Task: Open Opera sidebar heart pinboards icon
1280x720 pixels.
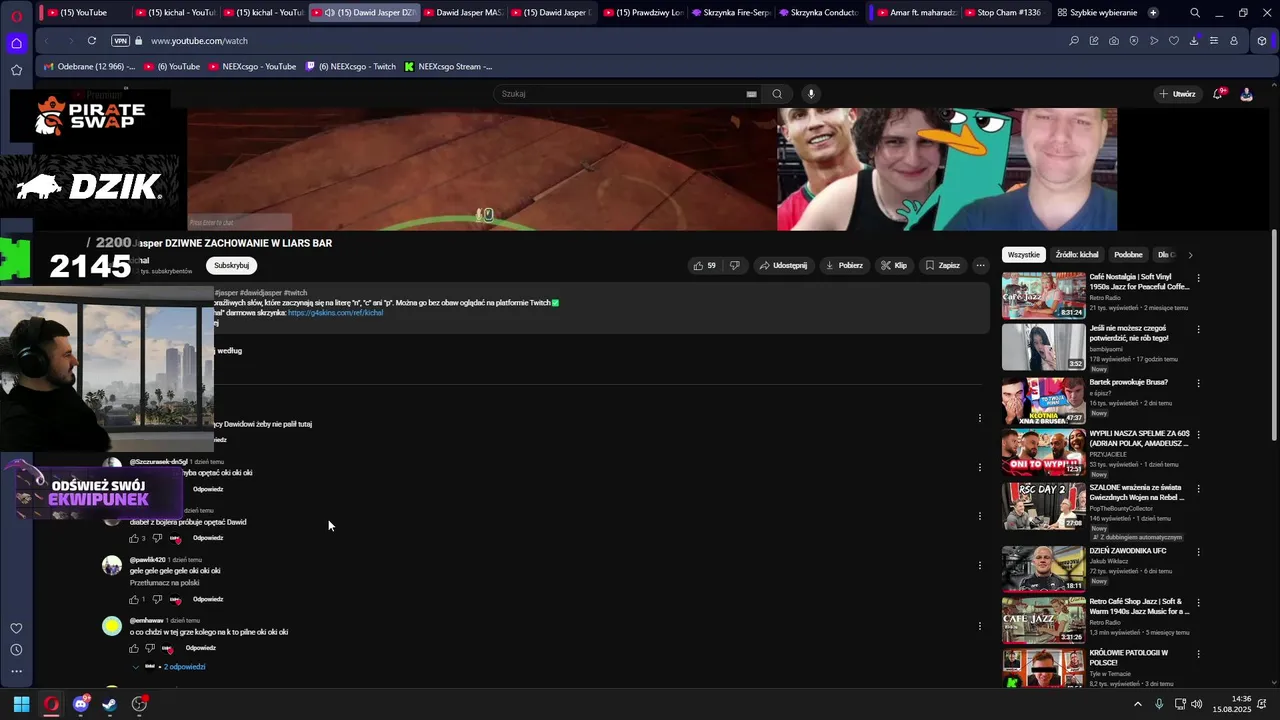Action: coord(16,628)
